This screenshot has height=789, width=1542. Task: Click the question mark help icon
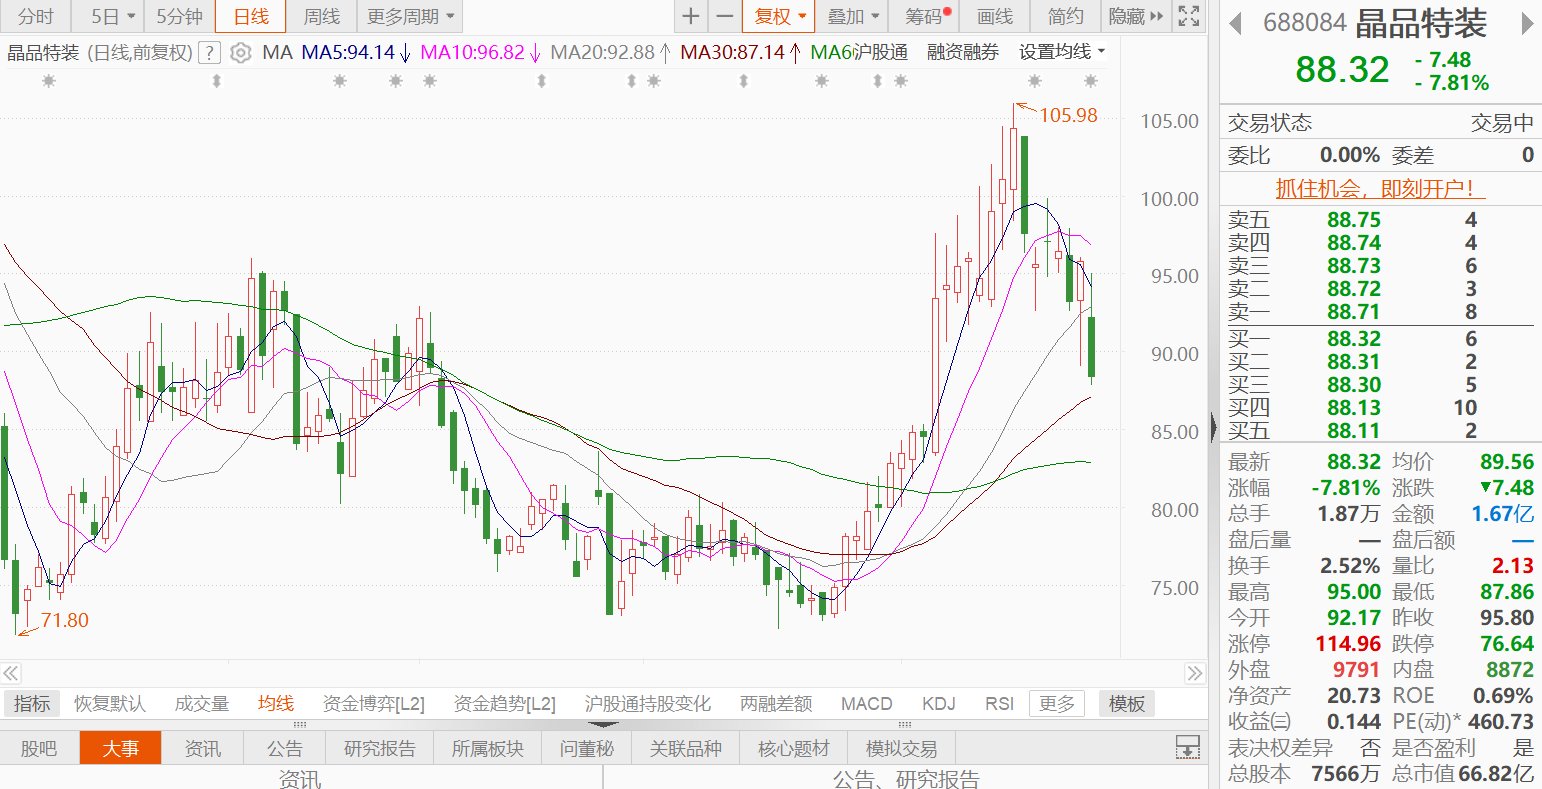click(209, 53)
